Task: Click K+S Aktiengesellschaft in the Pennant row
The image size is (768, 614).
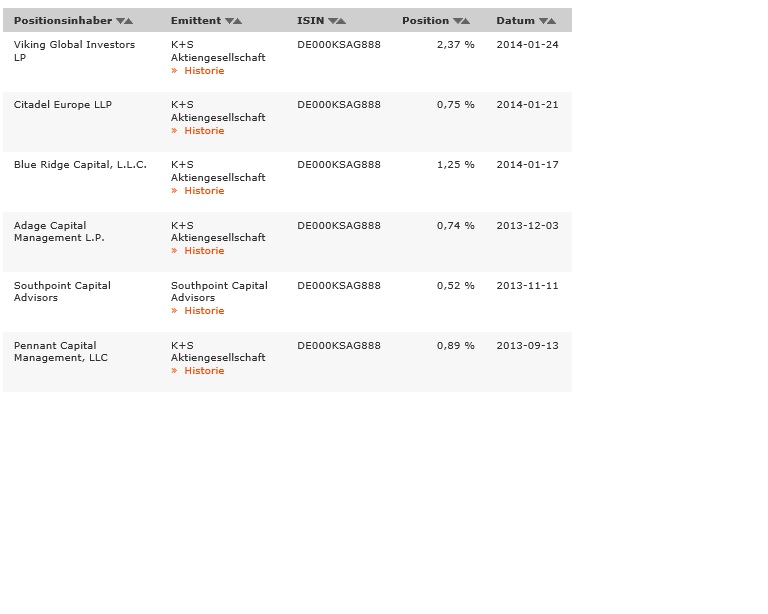Action: tap(218, 352)
